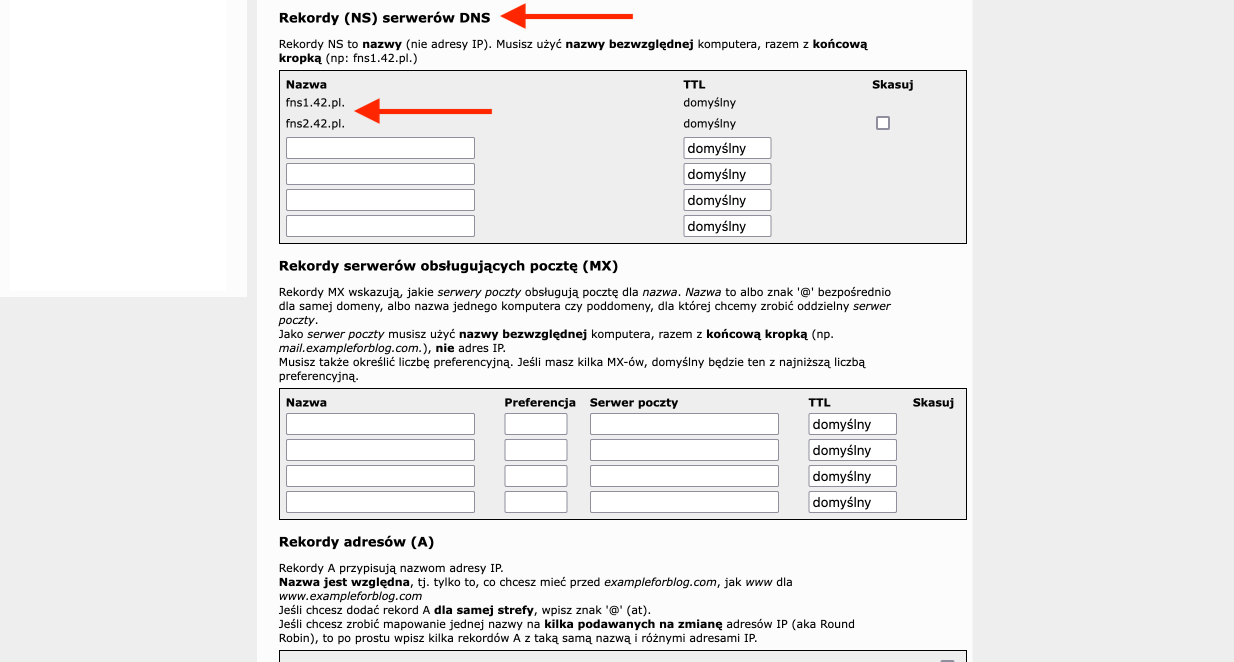Select third MX Preferencja field
The height and width of the screenshot is (662, 1234).
(535, 476)
